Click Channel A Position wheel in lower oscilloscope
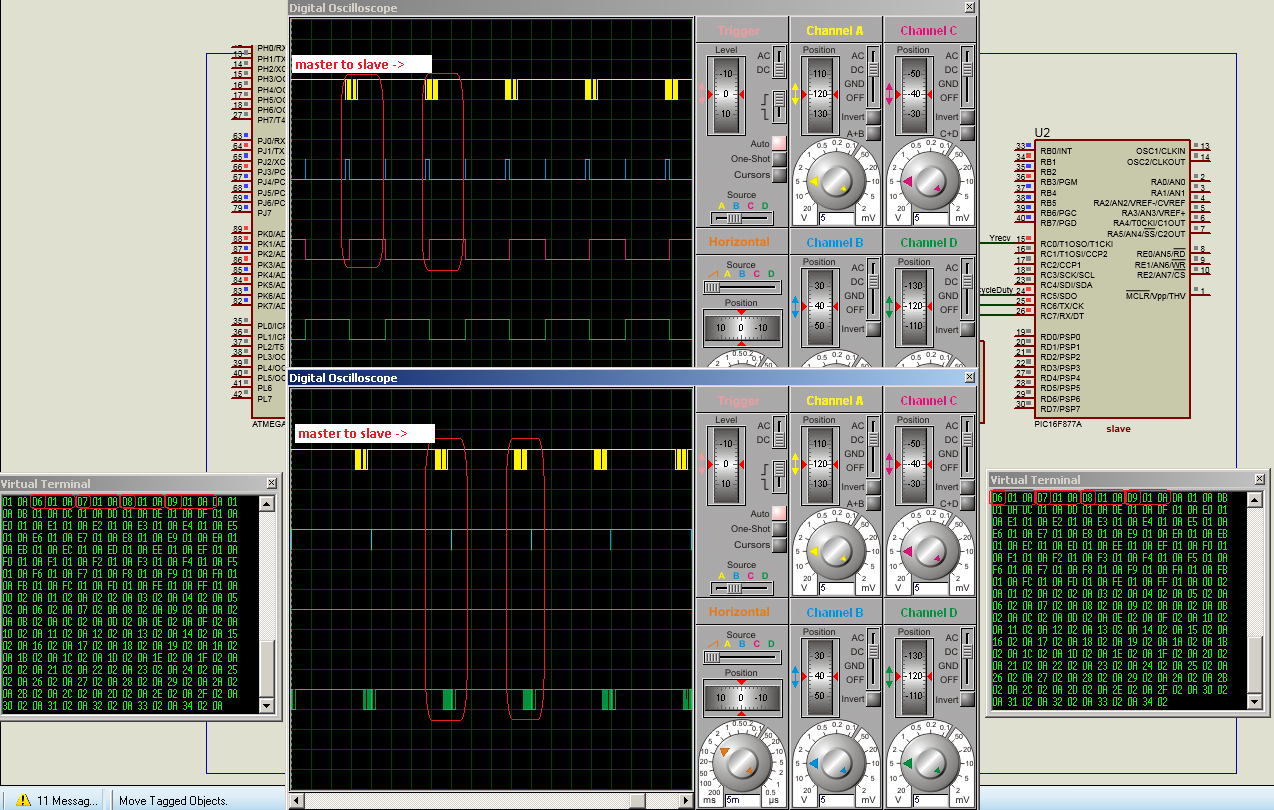 (821, 464)
